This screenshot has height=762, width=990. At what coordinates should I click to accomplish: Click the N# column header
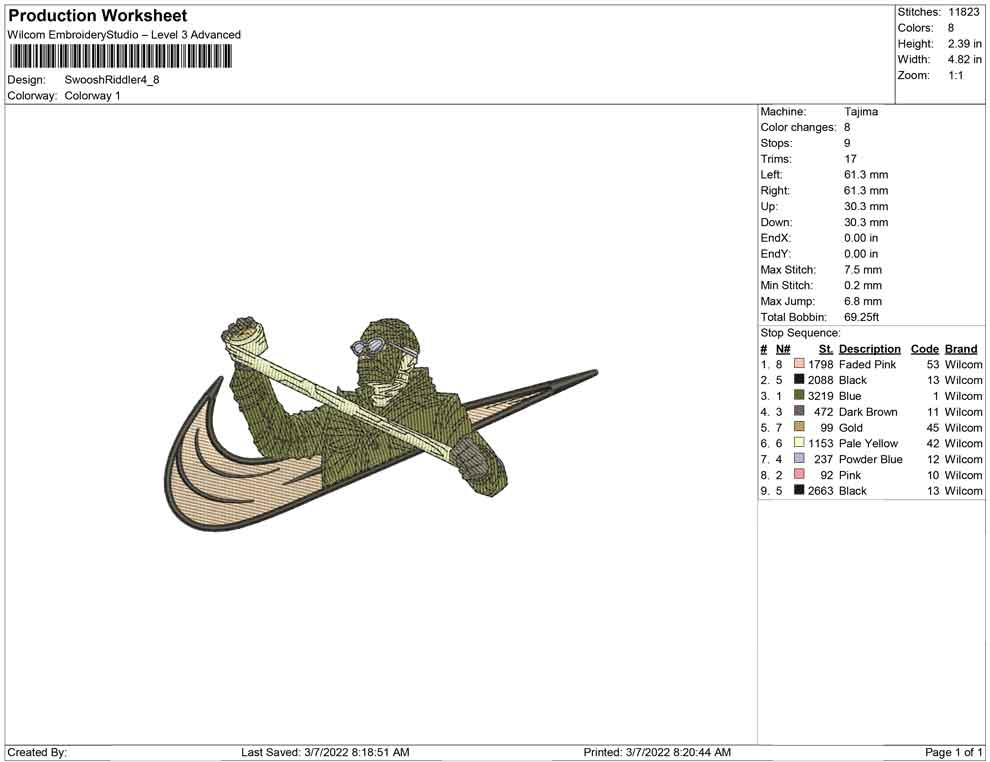tap(783, 349)
